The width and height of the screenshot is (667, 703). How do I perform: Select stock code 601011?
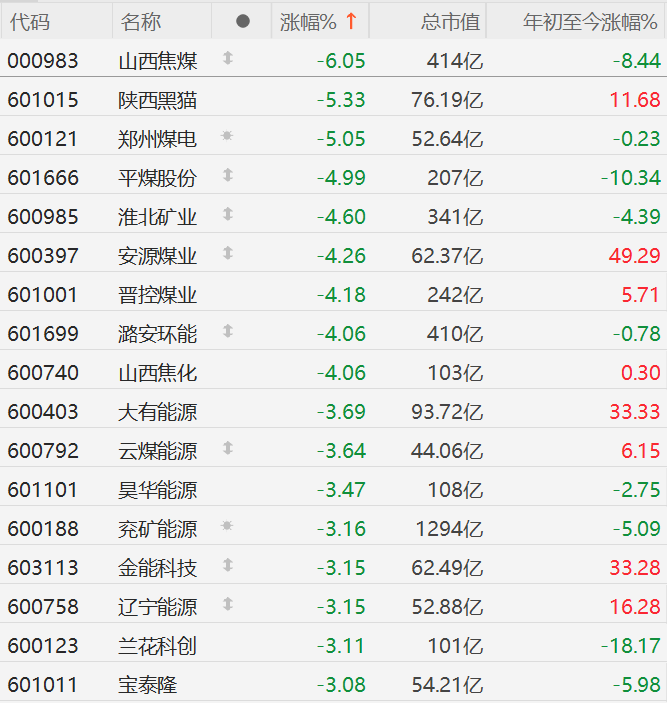coord(43,685)
